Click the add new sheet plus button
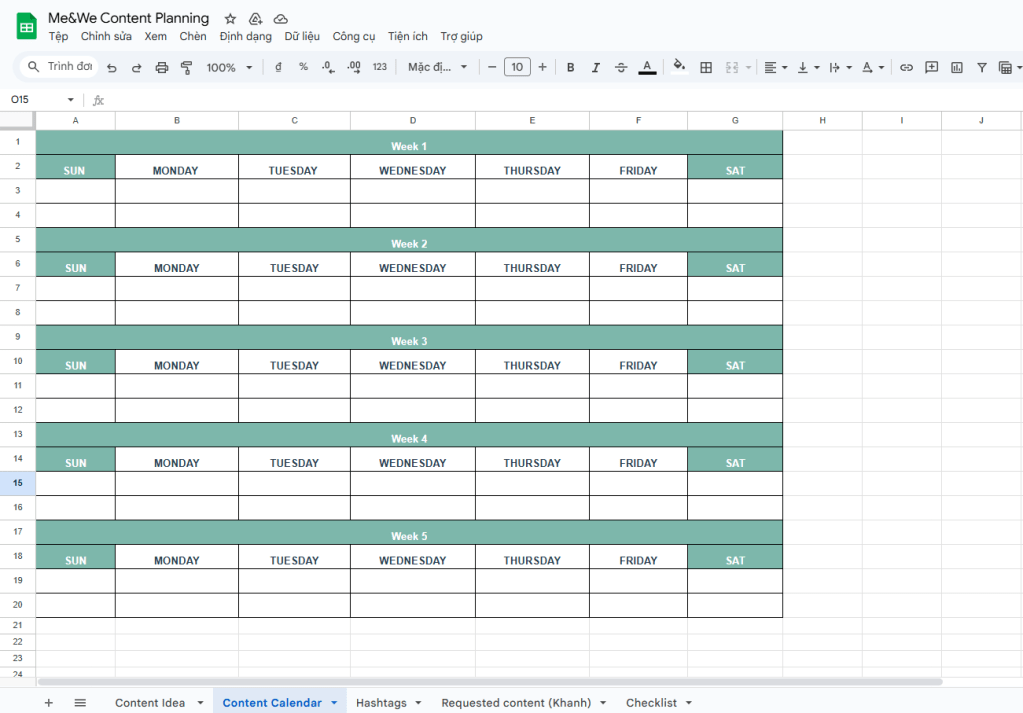Viewport: 1023px width, 713px height. [48, 702]
